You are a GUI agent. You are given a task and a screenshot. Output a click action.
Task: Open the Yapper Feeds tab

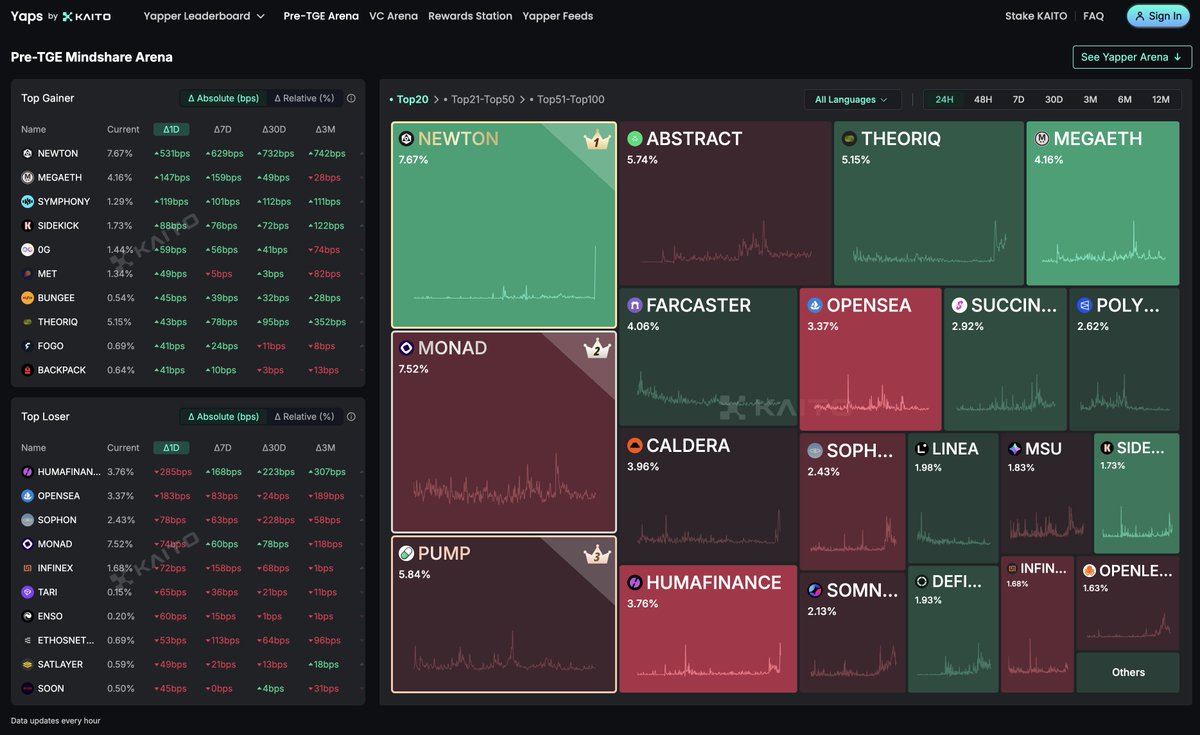pyautogui.click(x=557, y=16)
